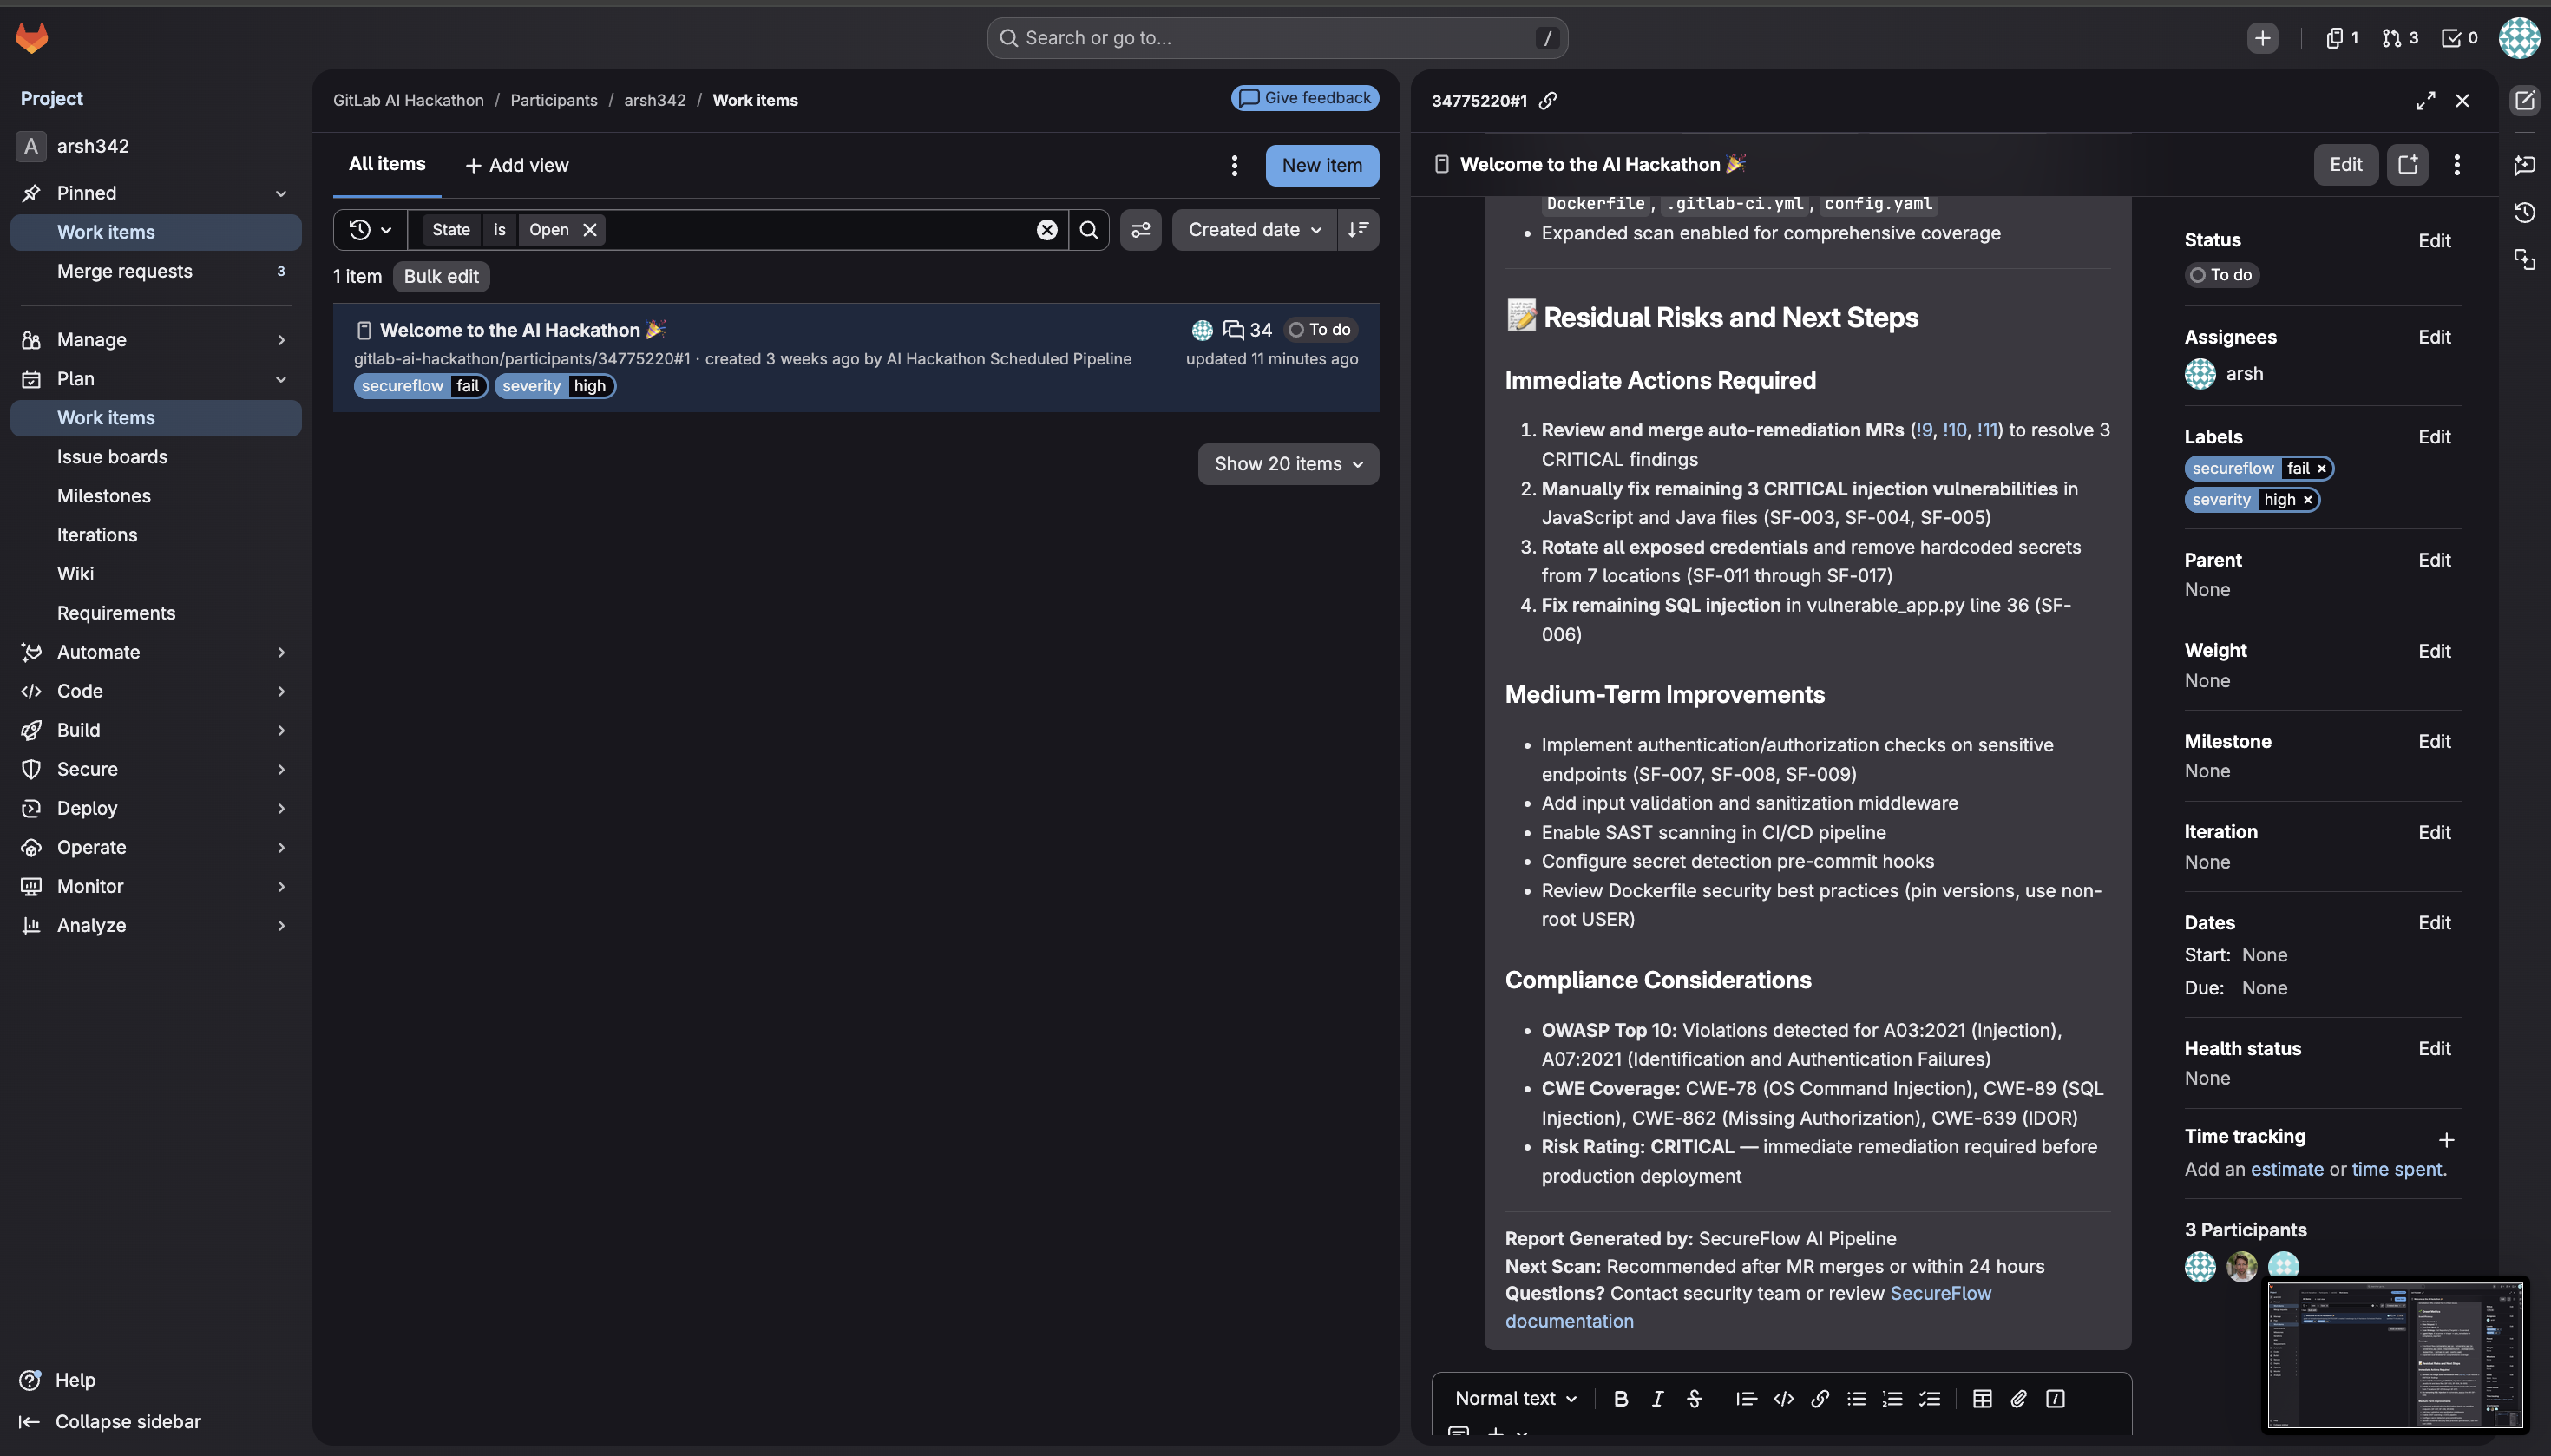Click the bold formatting icon in editor
This screenshot has width=2551, height=1456.
coord(1620,1399)
